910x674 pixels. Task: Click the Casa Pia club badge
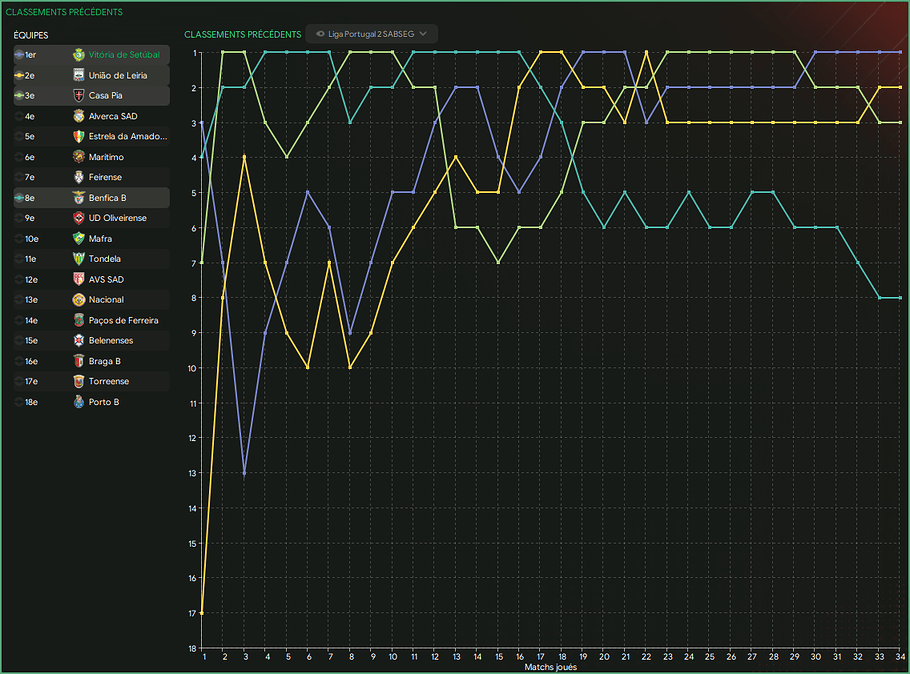tap(79, 96)
